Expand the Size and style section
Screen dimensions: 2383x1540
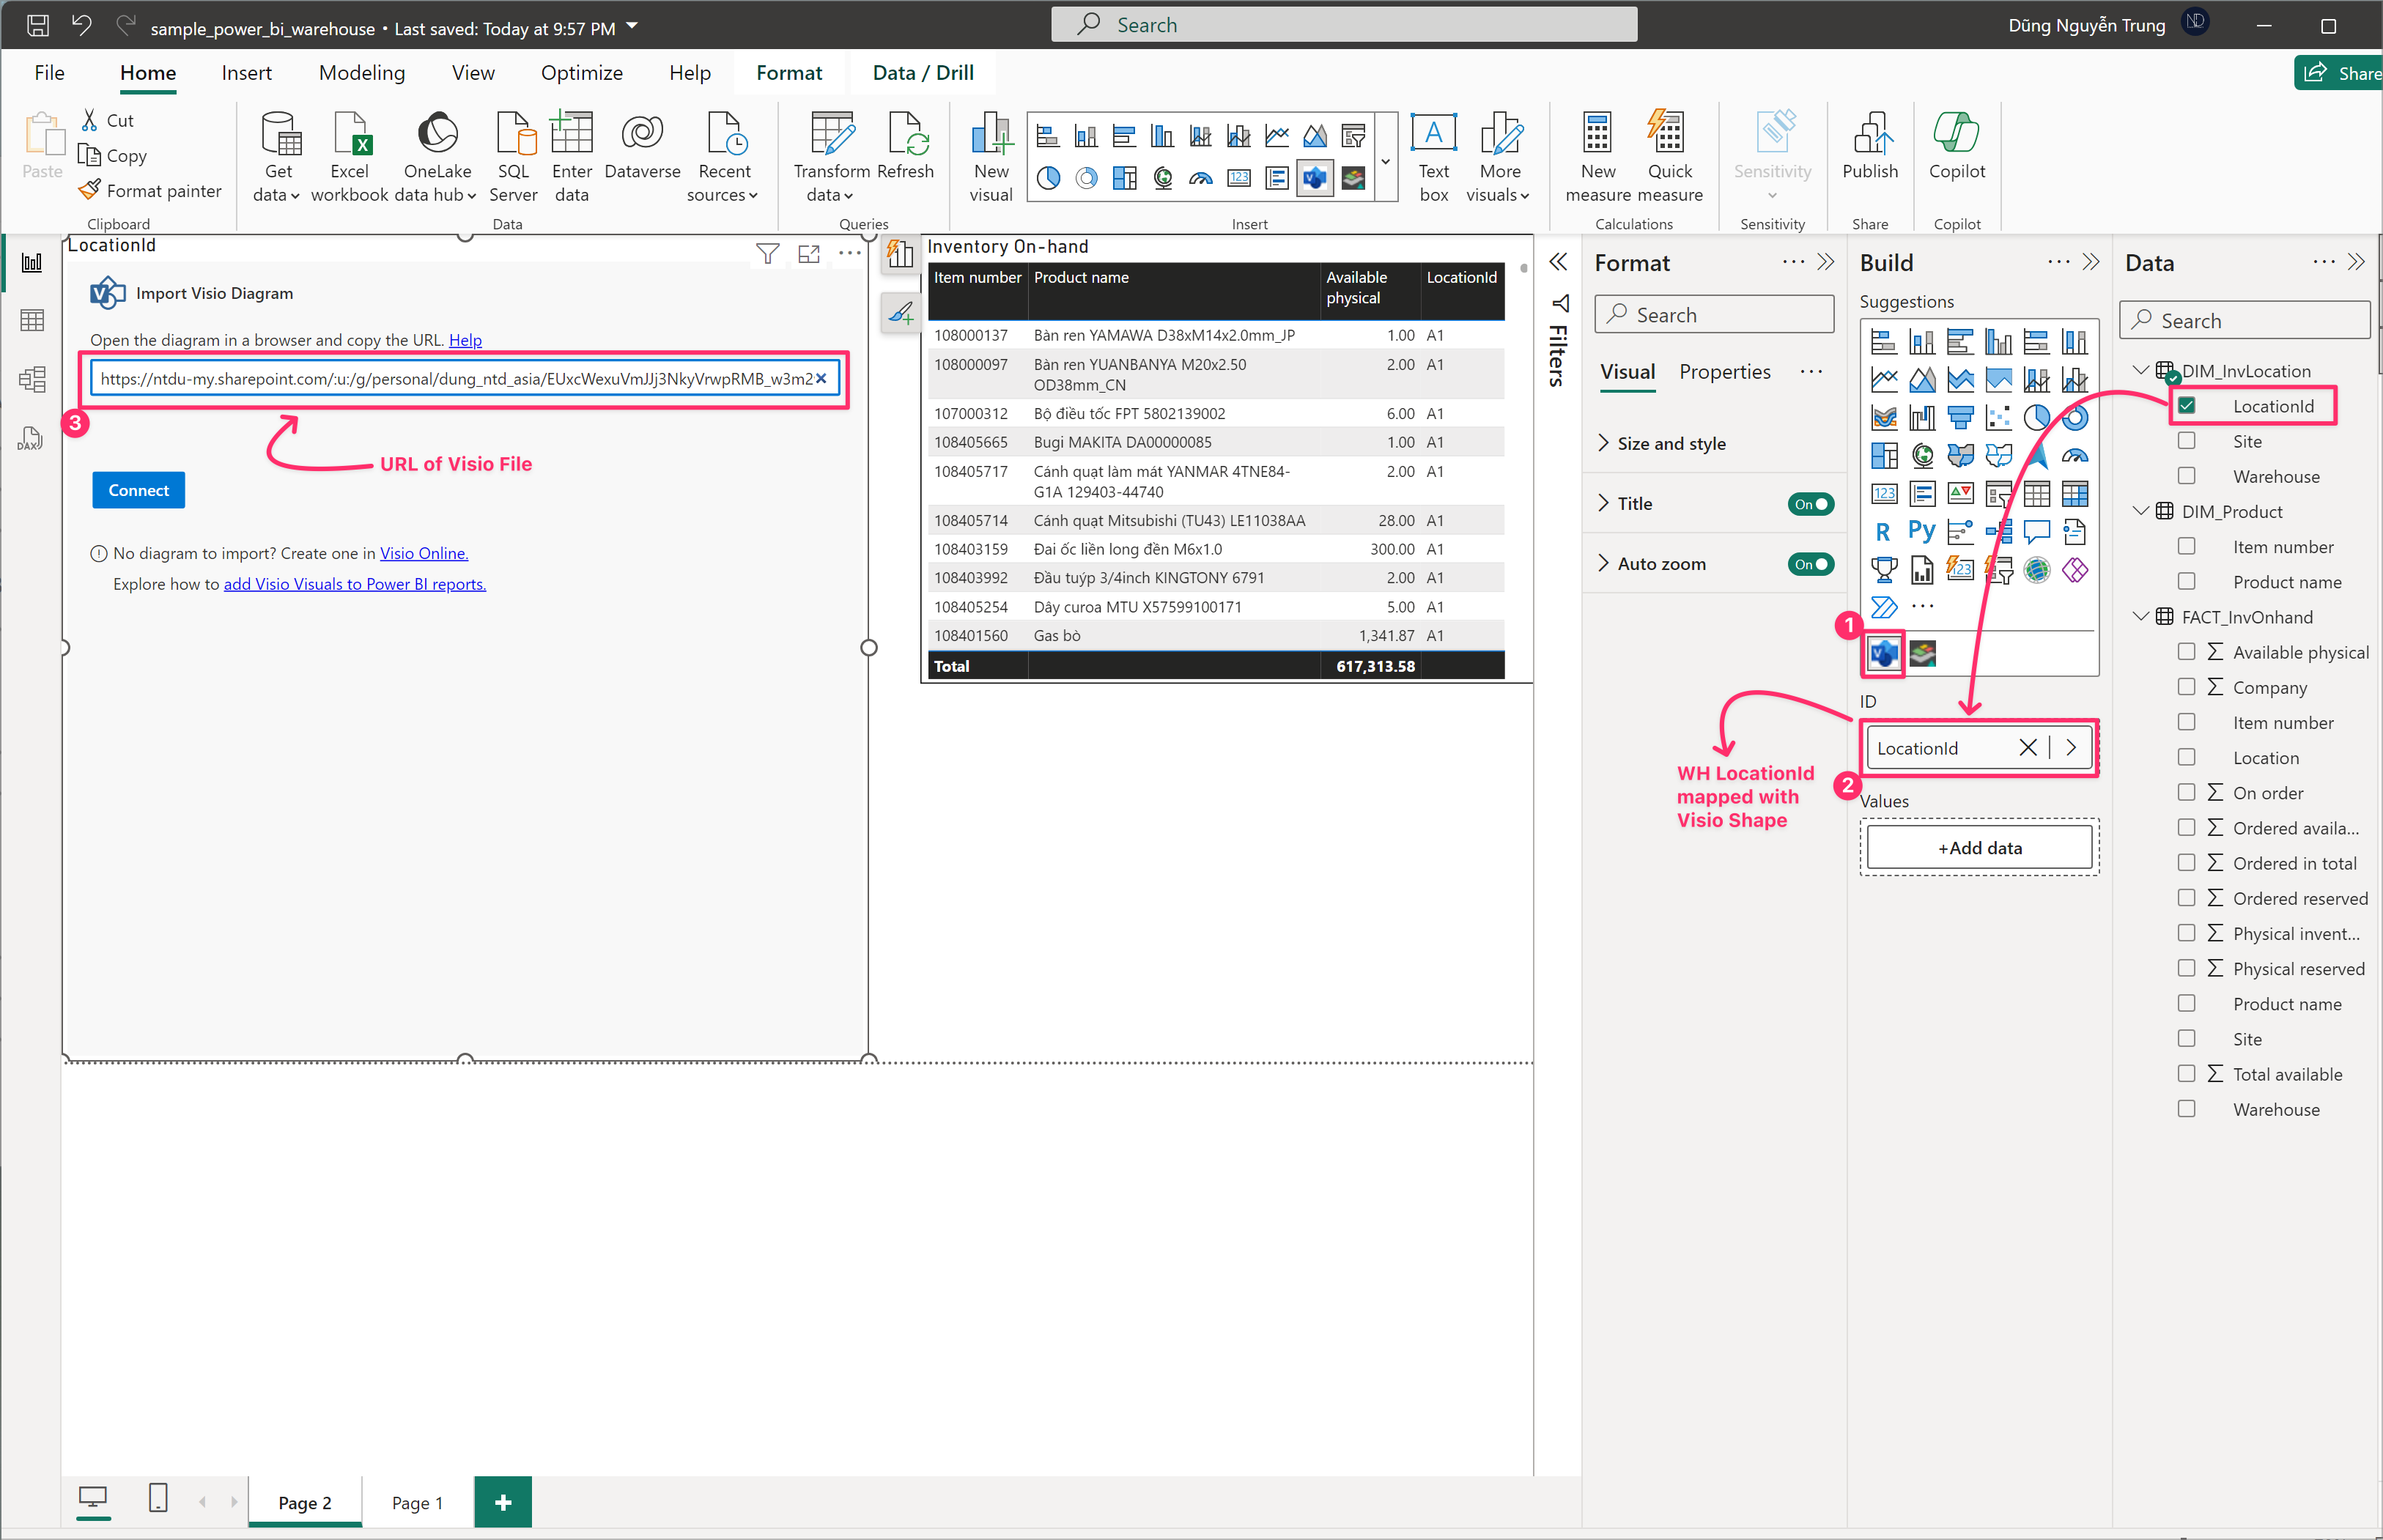(x=1670, y=443)
